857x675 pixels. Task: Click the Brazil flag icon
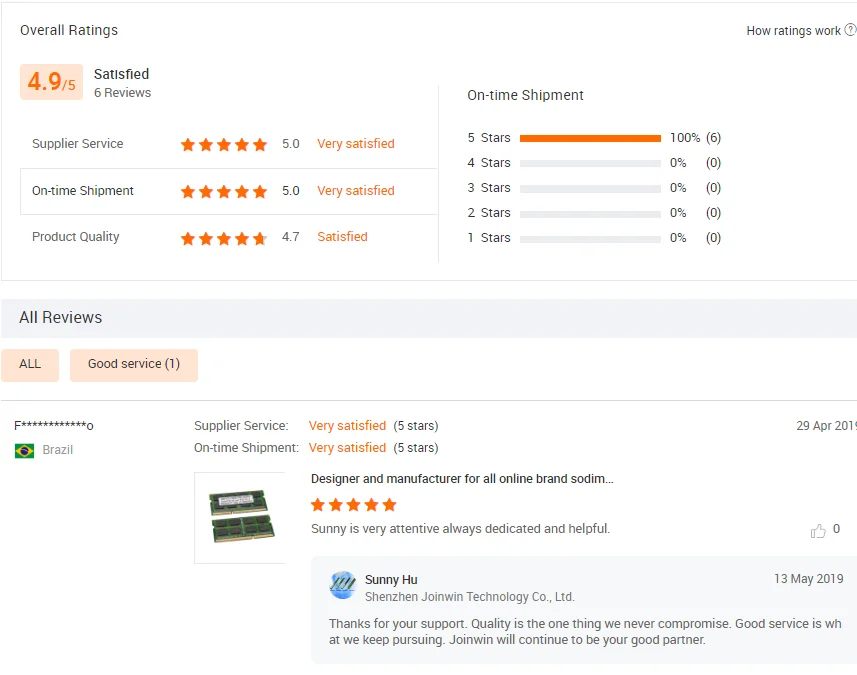(25, 450)
